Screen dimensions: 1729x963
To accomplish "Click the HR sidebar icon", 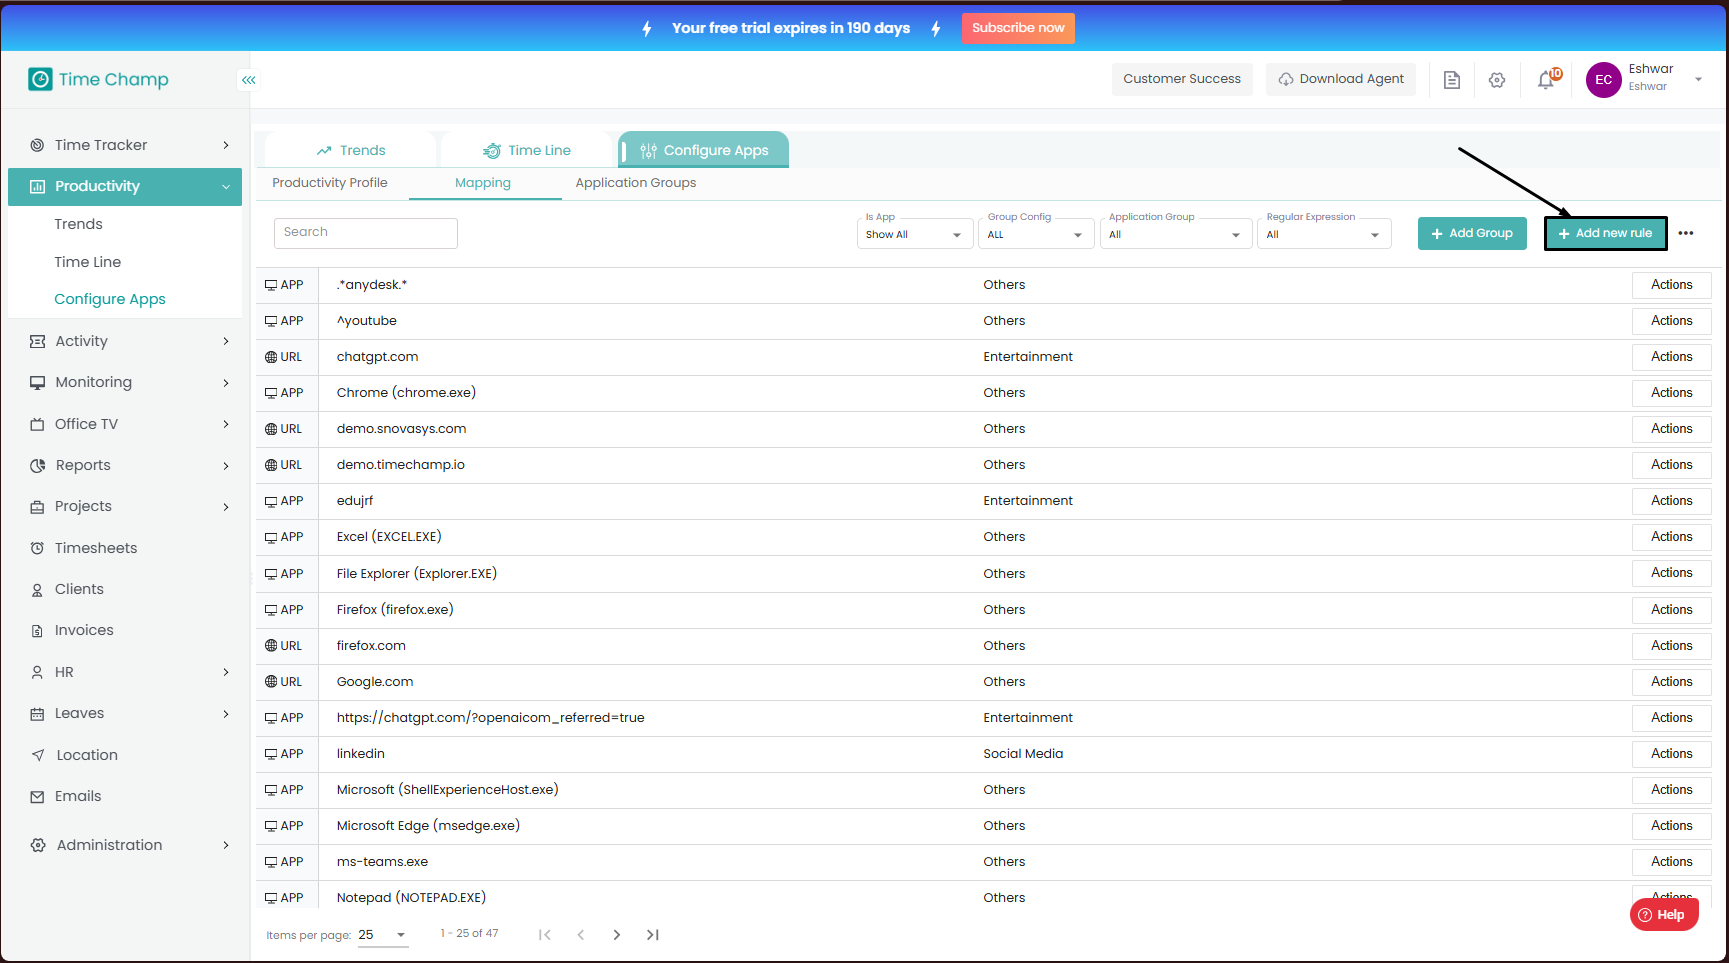I will (x=37, y=672).
